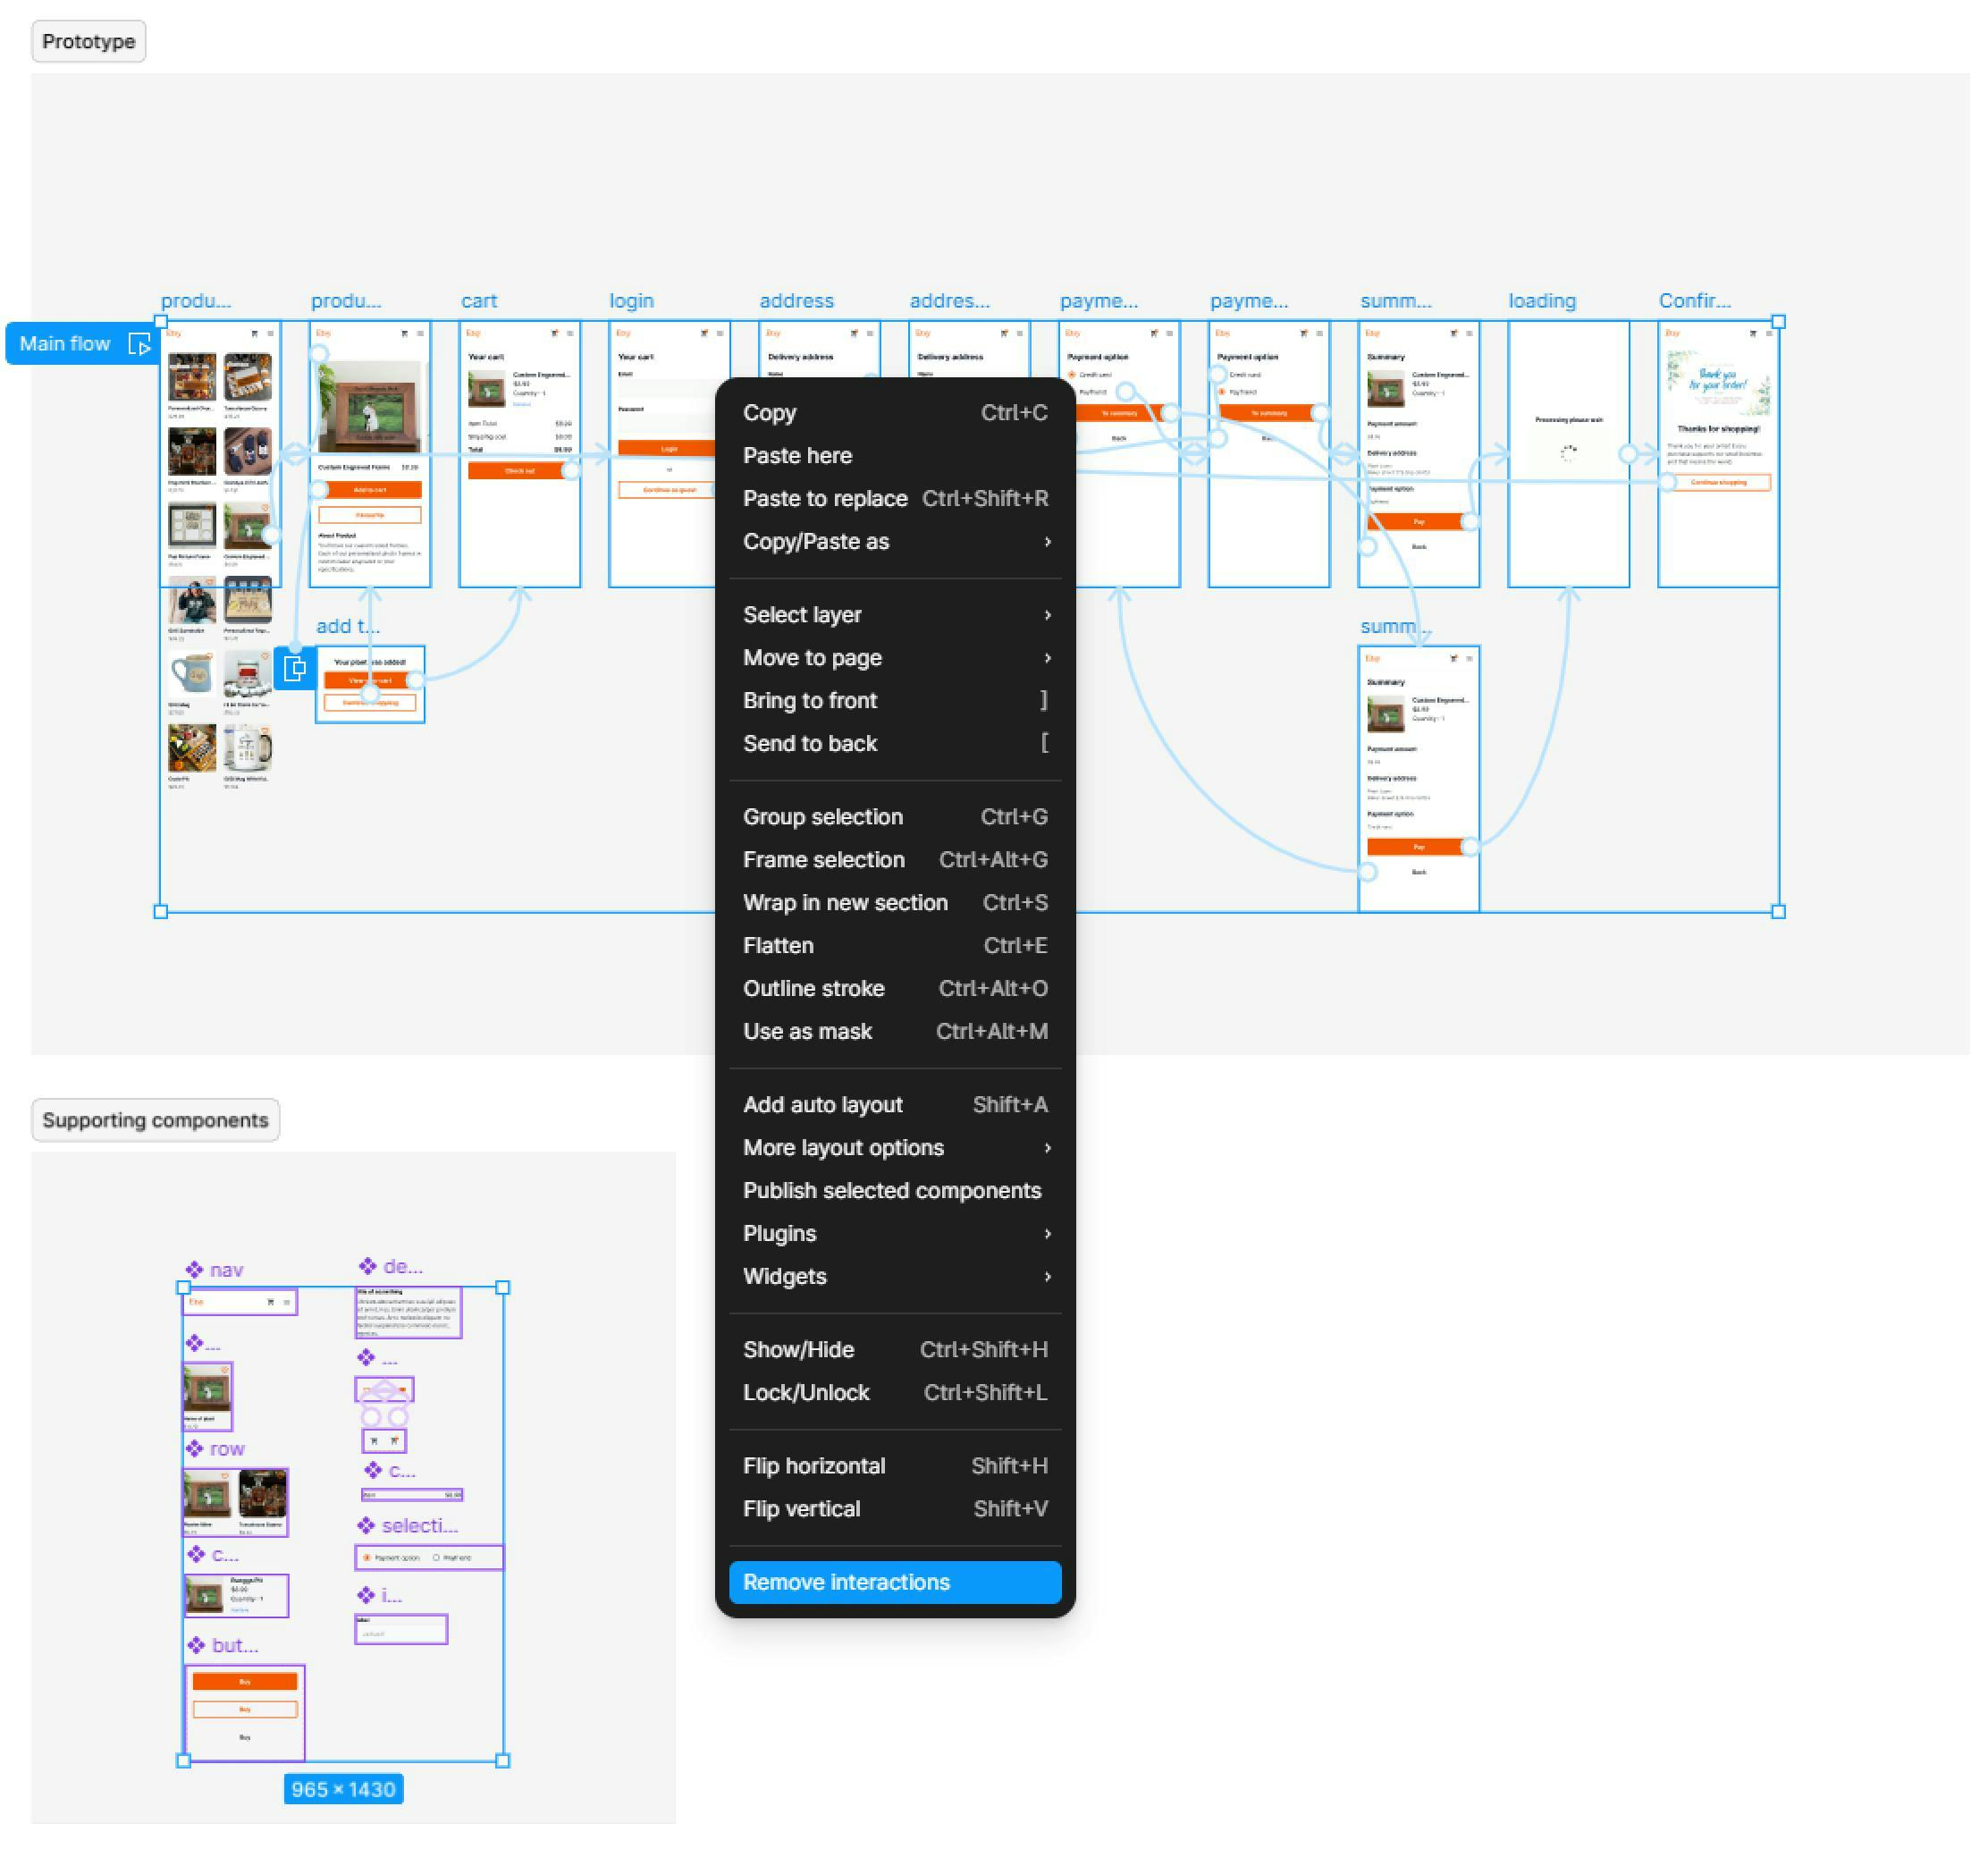Open the Plugins submenu arrow
The height and width of the screenshot is (1849, 1988).
[x=1046, y=1233]
